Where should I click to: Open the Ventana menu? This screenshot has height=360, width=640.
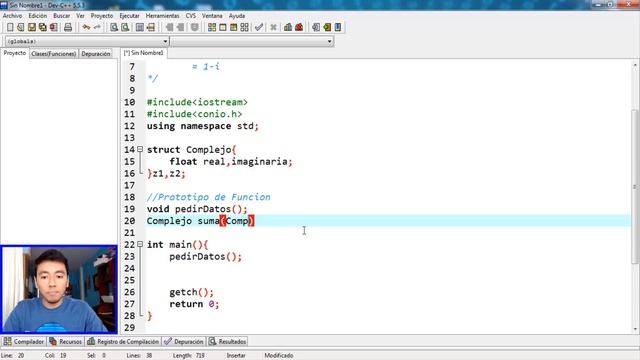pos(212,16)
